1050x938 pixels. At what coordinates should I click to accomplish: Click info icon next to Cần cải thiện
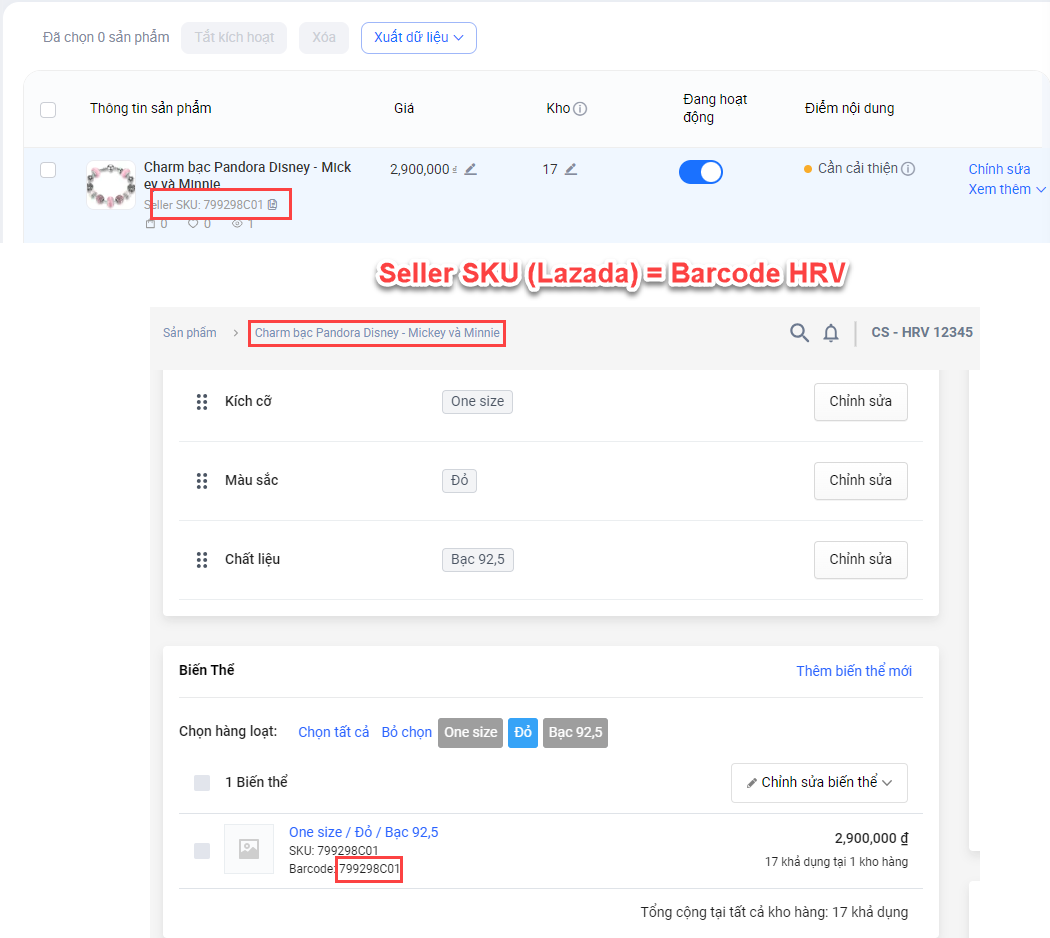pos(908,169)
